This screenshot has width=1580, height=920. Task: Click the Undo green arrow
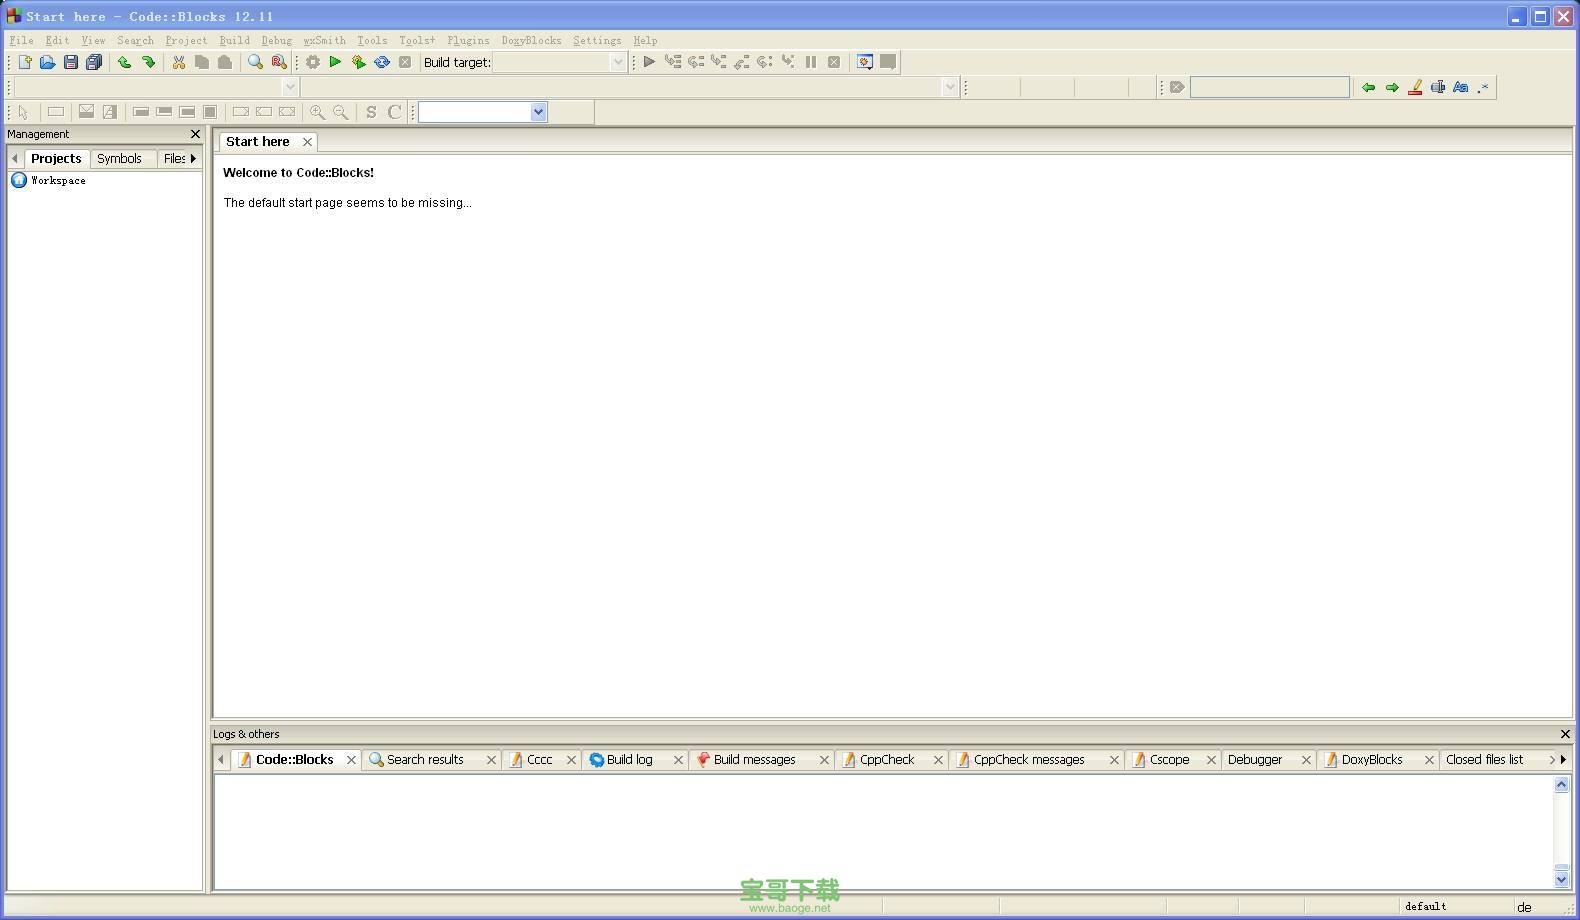(124, 62)
